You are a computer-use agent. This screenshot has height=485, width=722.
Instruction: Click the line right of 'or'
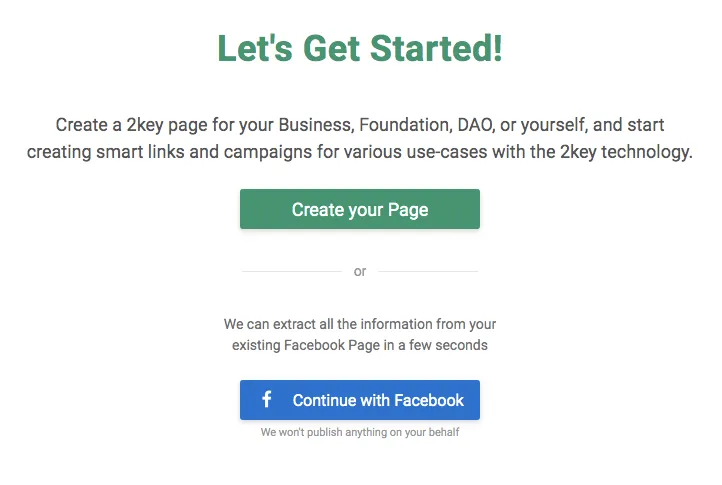click(428, 271)
